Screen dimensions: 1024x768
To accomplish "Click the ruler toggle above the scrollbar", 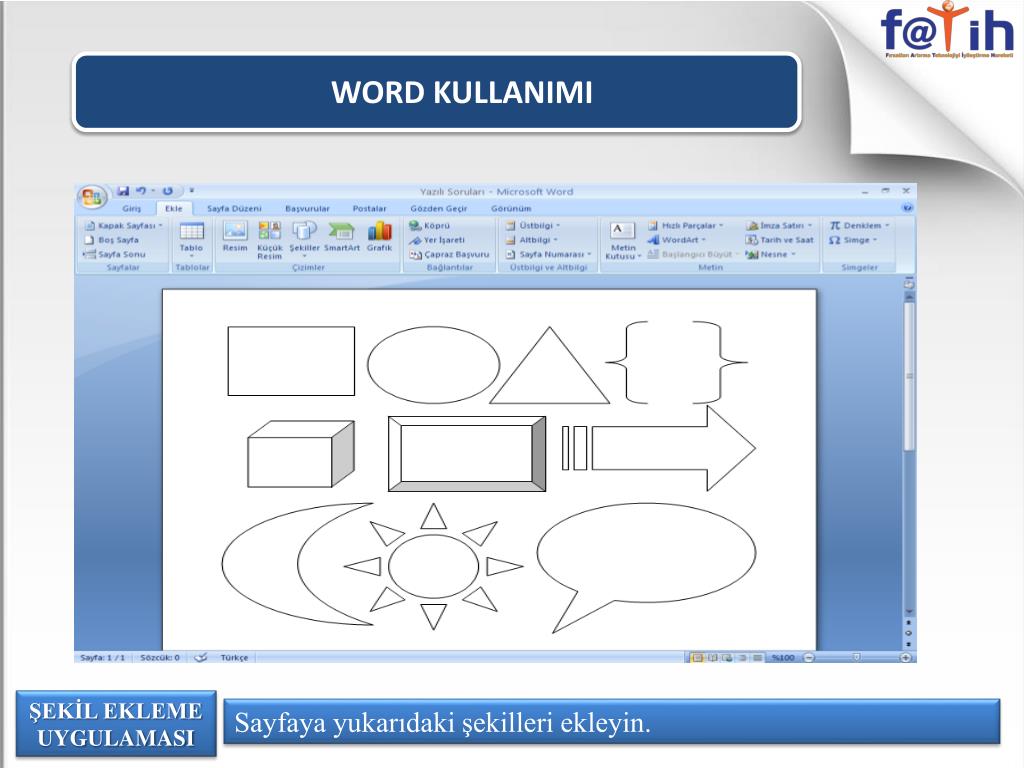I will pyautogui.click(x=908, y=284).
